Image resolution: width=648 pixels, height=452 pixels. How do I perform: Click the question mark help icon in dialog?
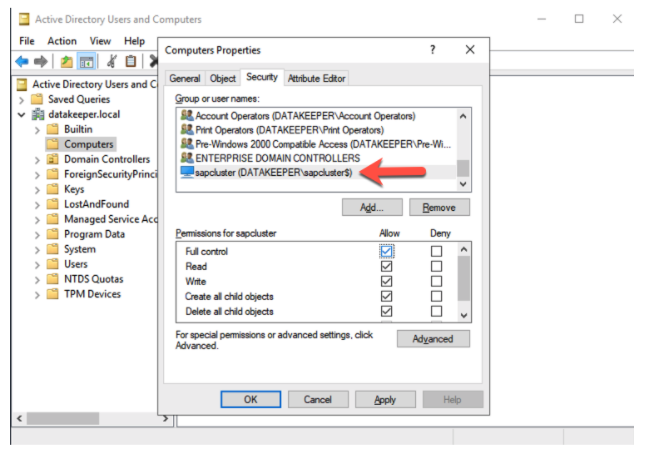pyautogui.click(x=432, y=50)
